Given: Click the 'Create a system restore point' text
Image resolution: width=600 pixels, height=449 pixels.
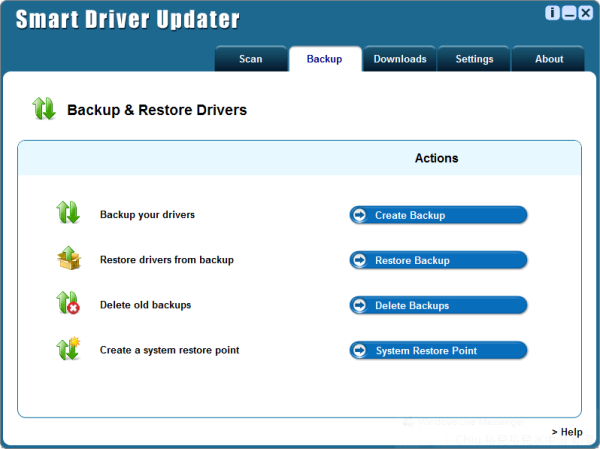Looking at the screenshot, I should 170,350.
